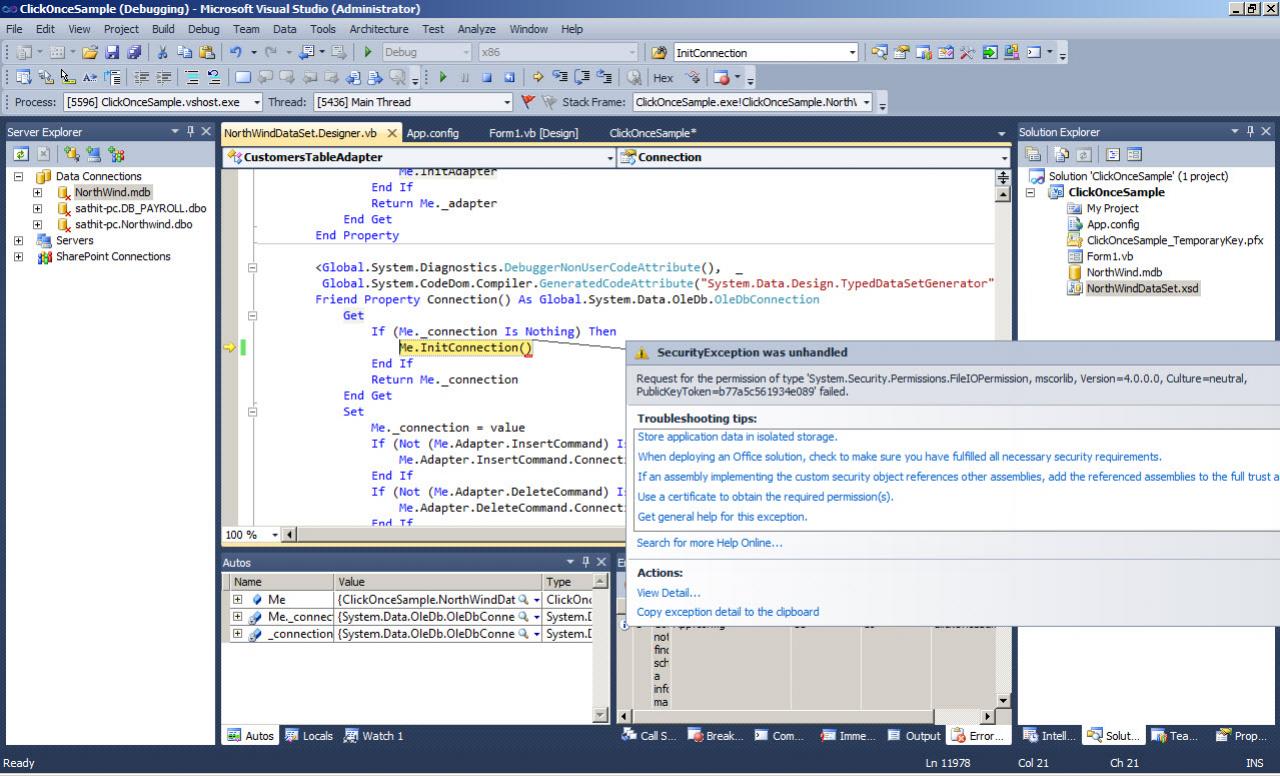Screen dimensions: 1280x776
Task: Expand the Me row in Autos
Action: pyautogui.click(x=238, y=599)
